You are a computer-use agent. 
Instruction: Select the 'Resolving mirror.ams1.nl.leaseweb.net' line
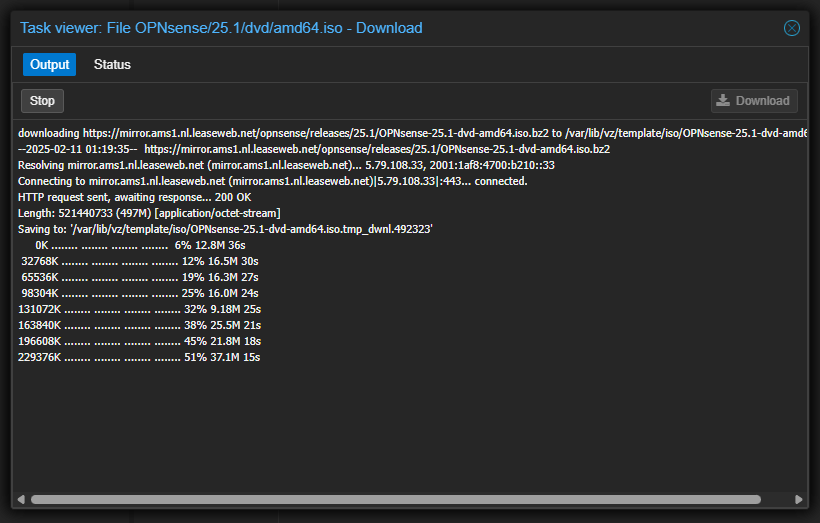[286, 165]
